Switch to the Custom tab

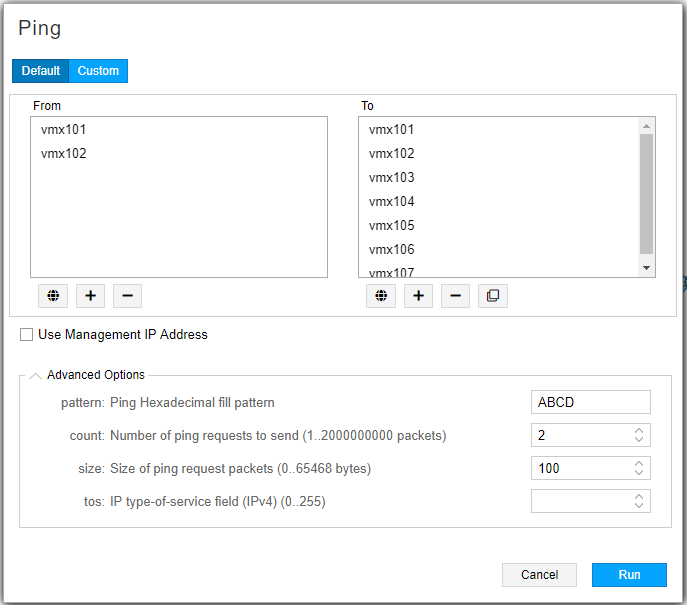pyautogui.click(x=98, y=71)
